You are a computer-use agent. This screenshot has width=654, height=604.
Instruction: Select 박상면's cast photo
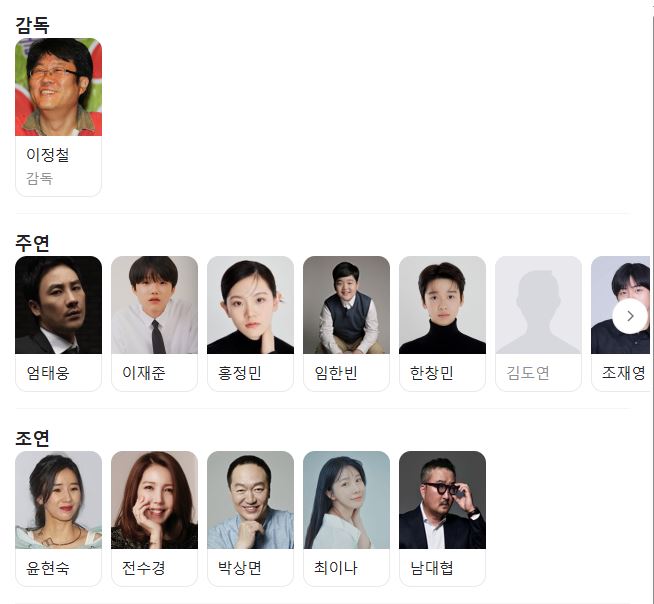coord(250,500)
